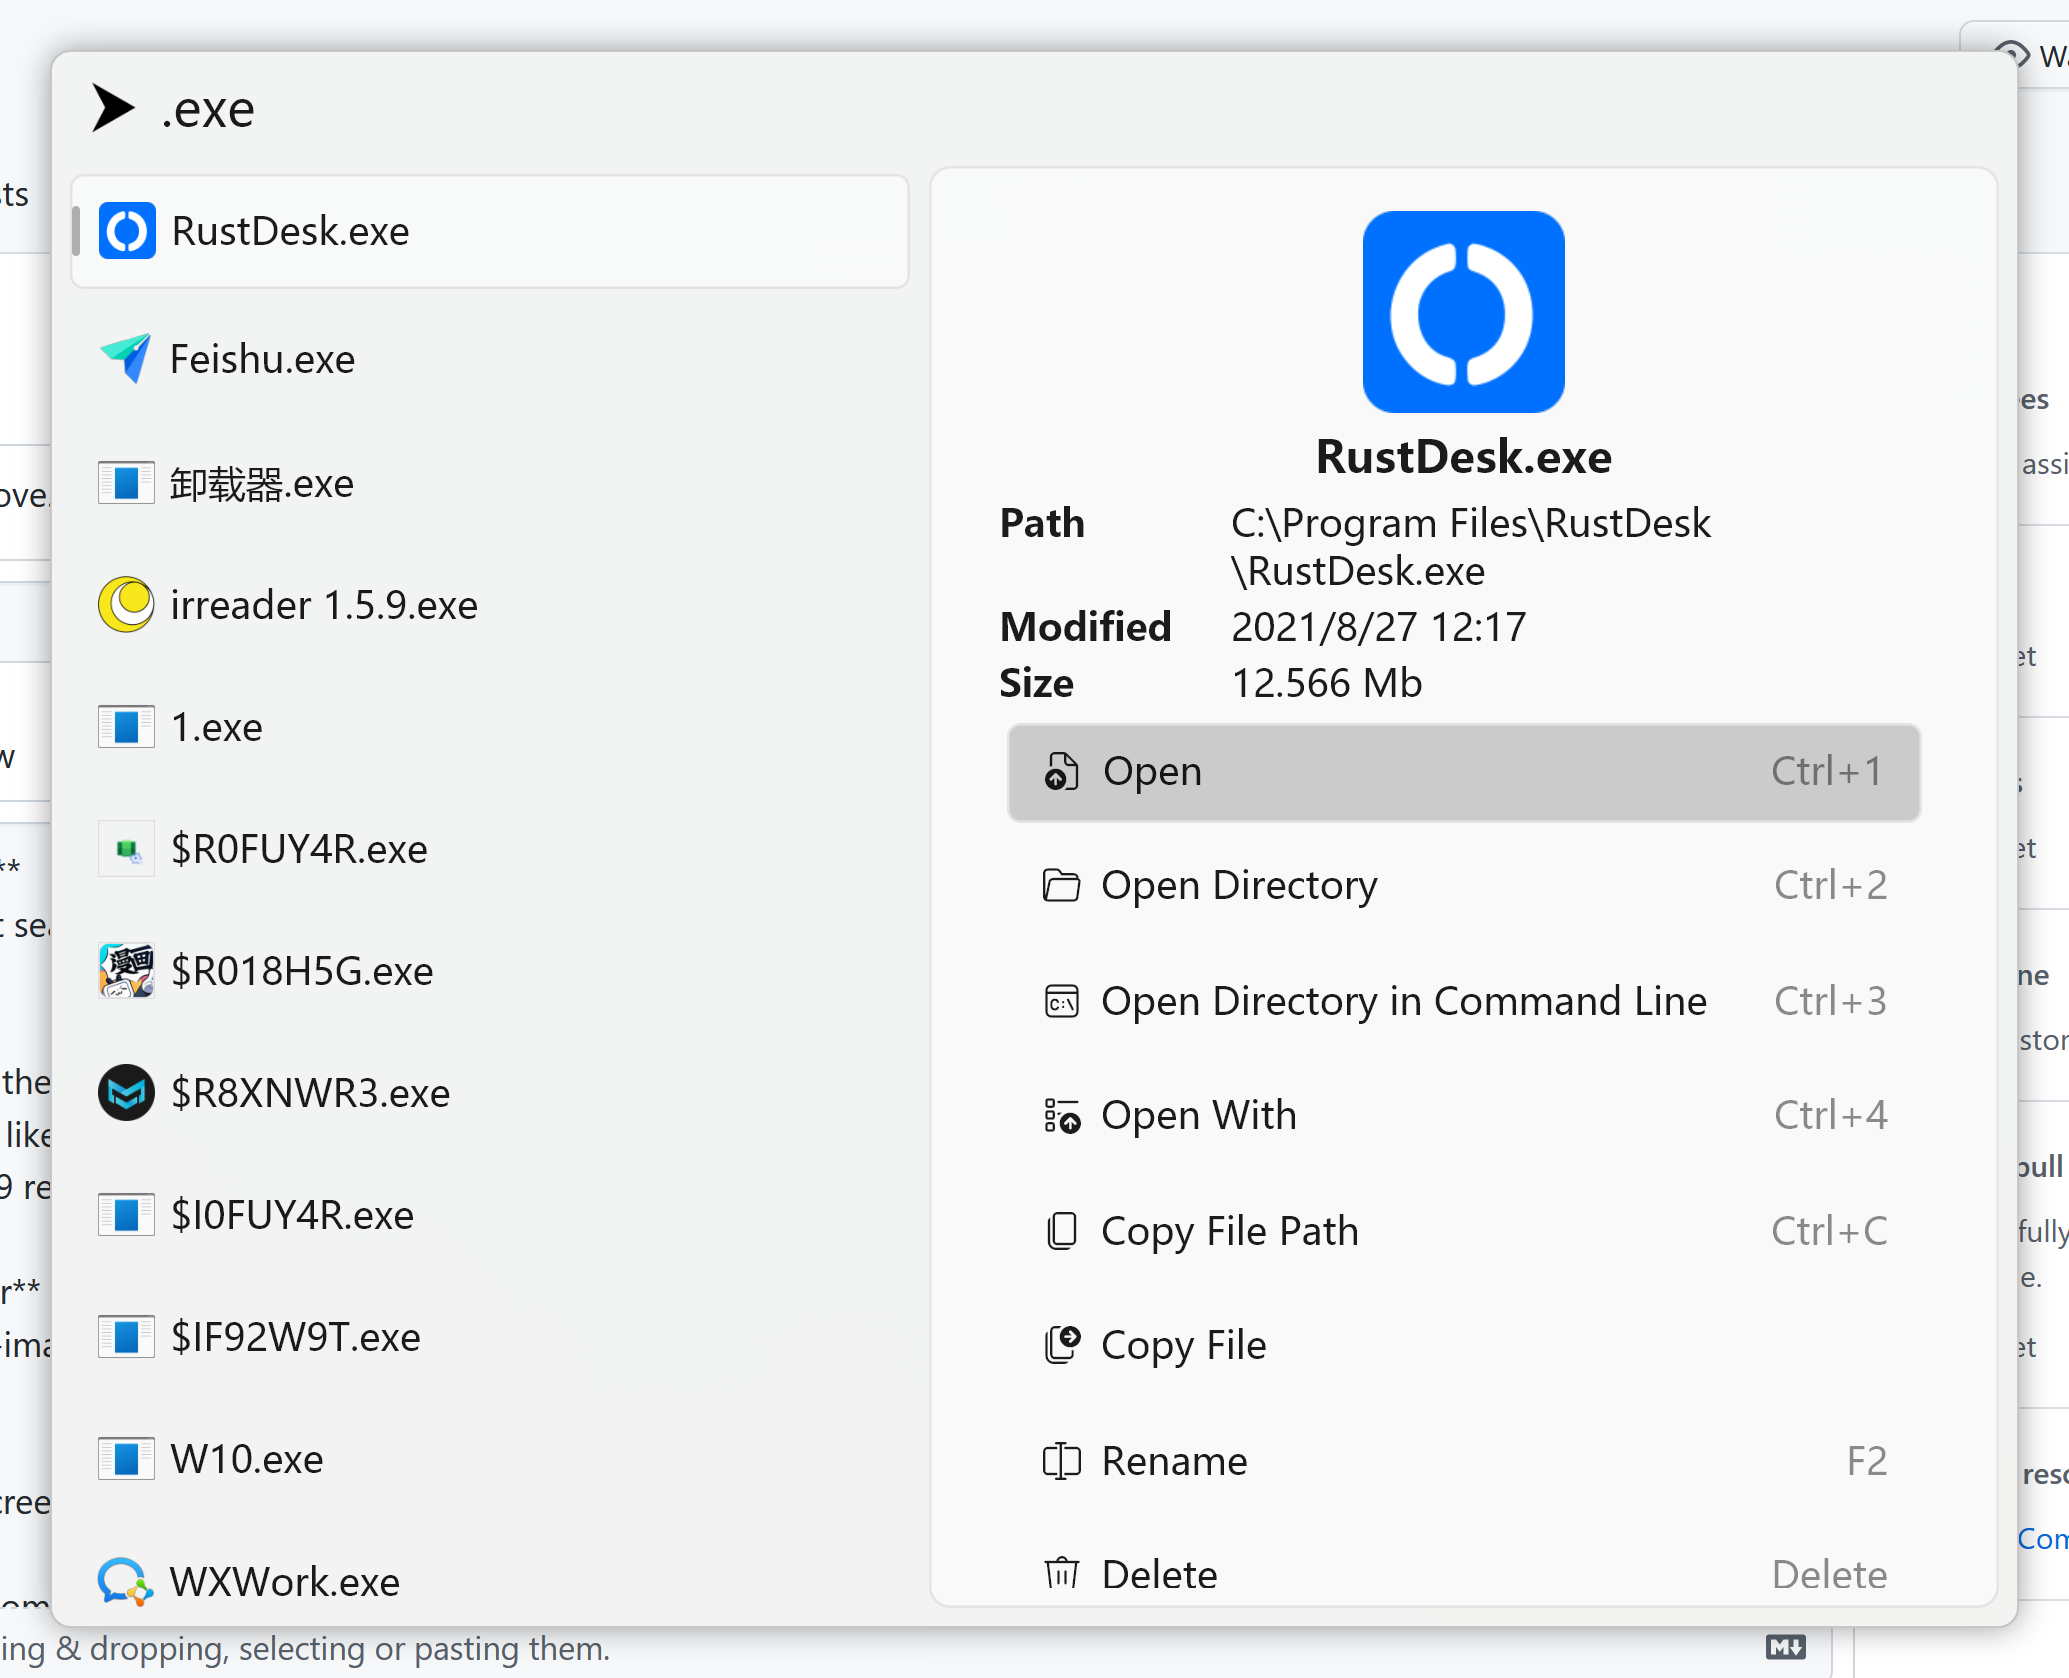Choose the Open With option
This screenshot has width=2069, height=1678.
1463,1116
